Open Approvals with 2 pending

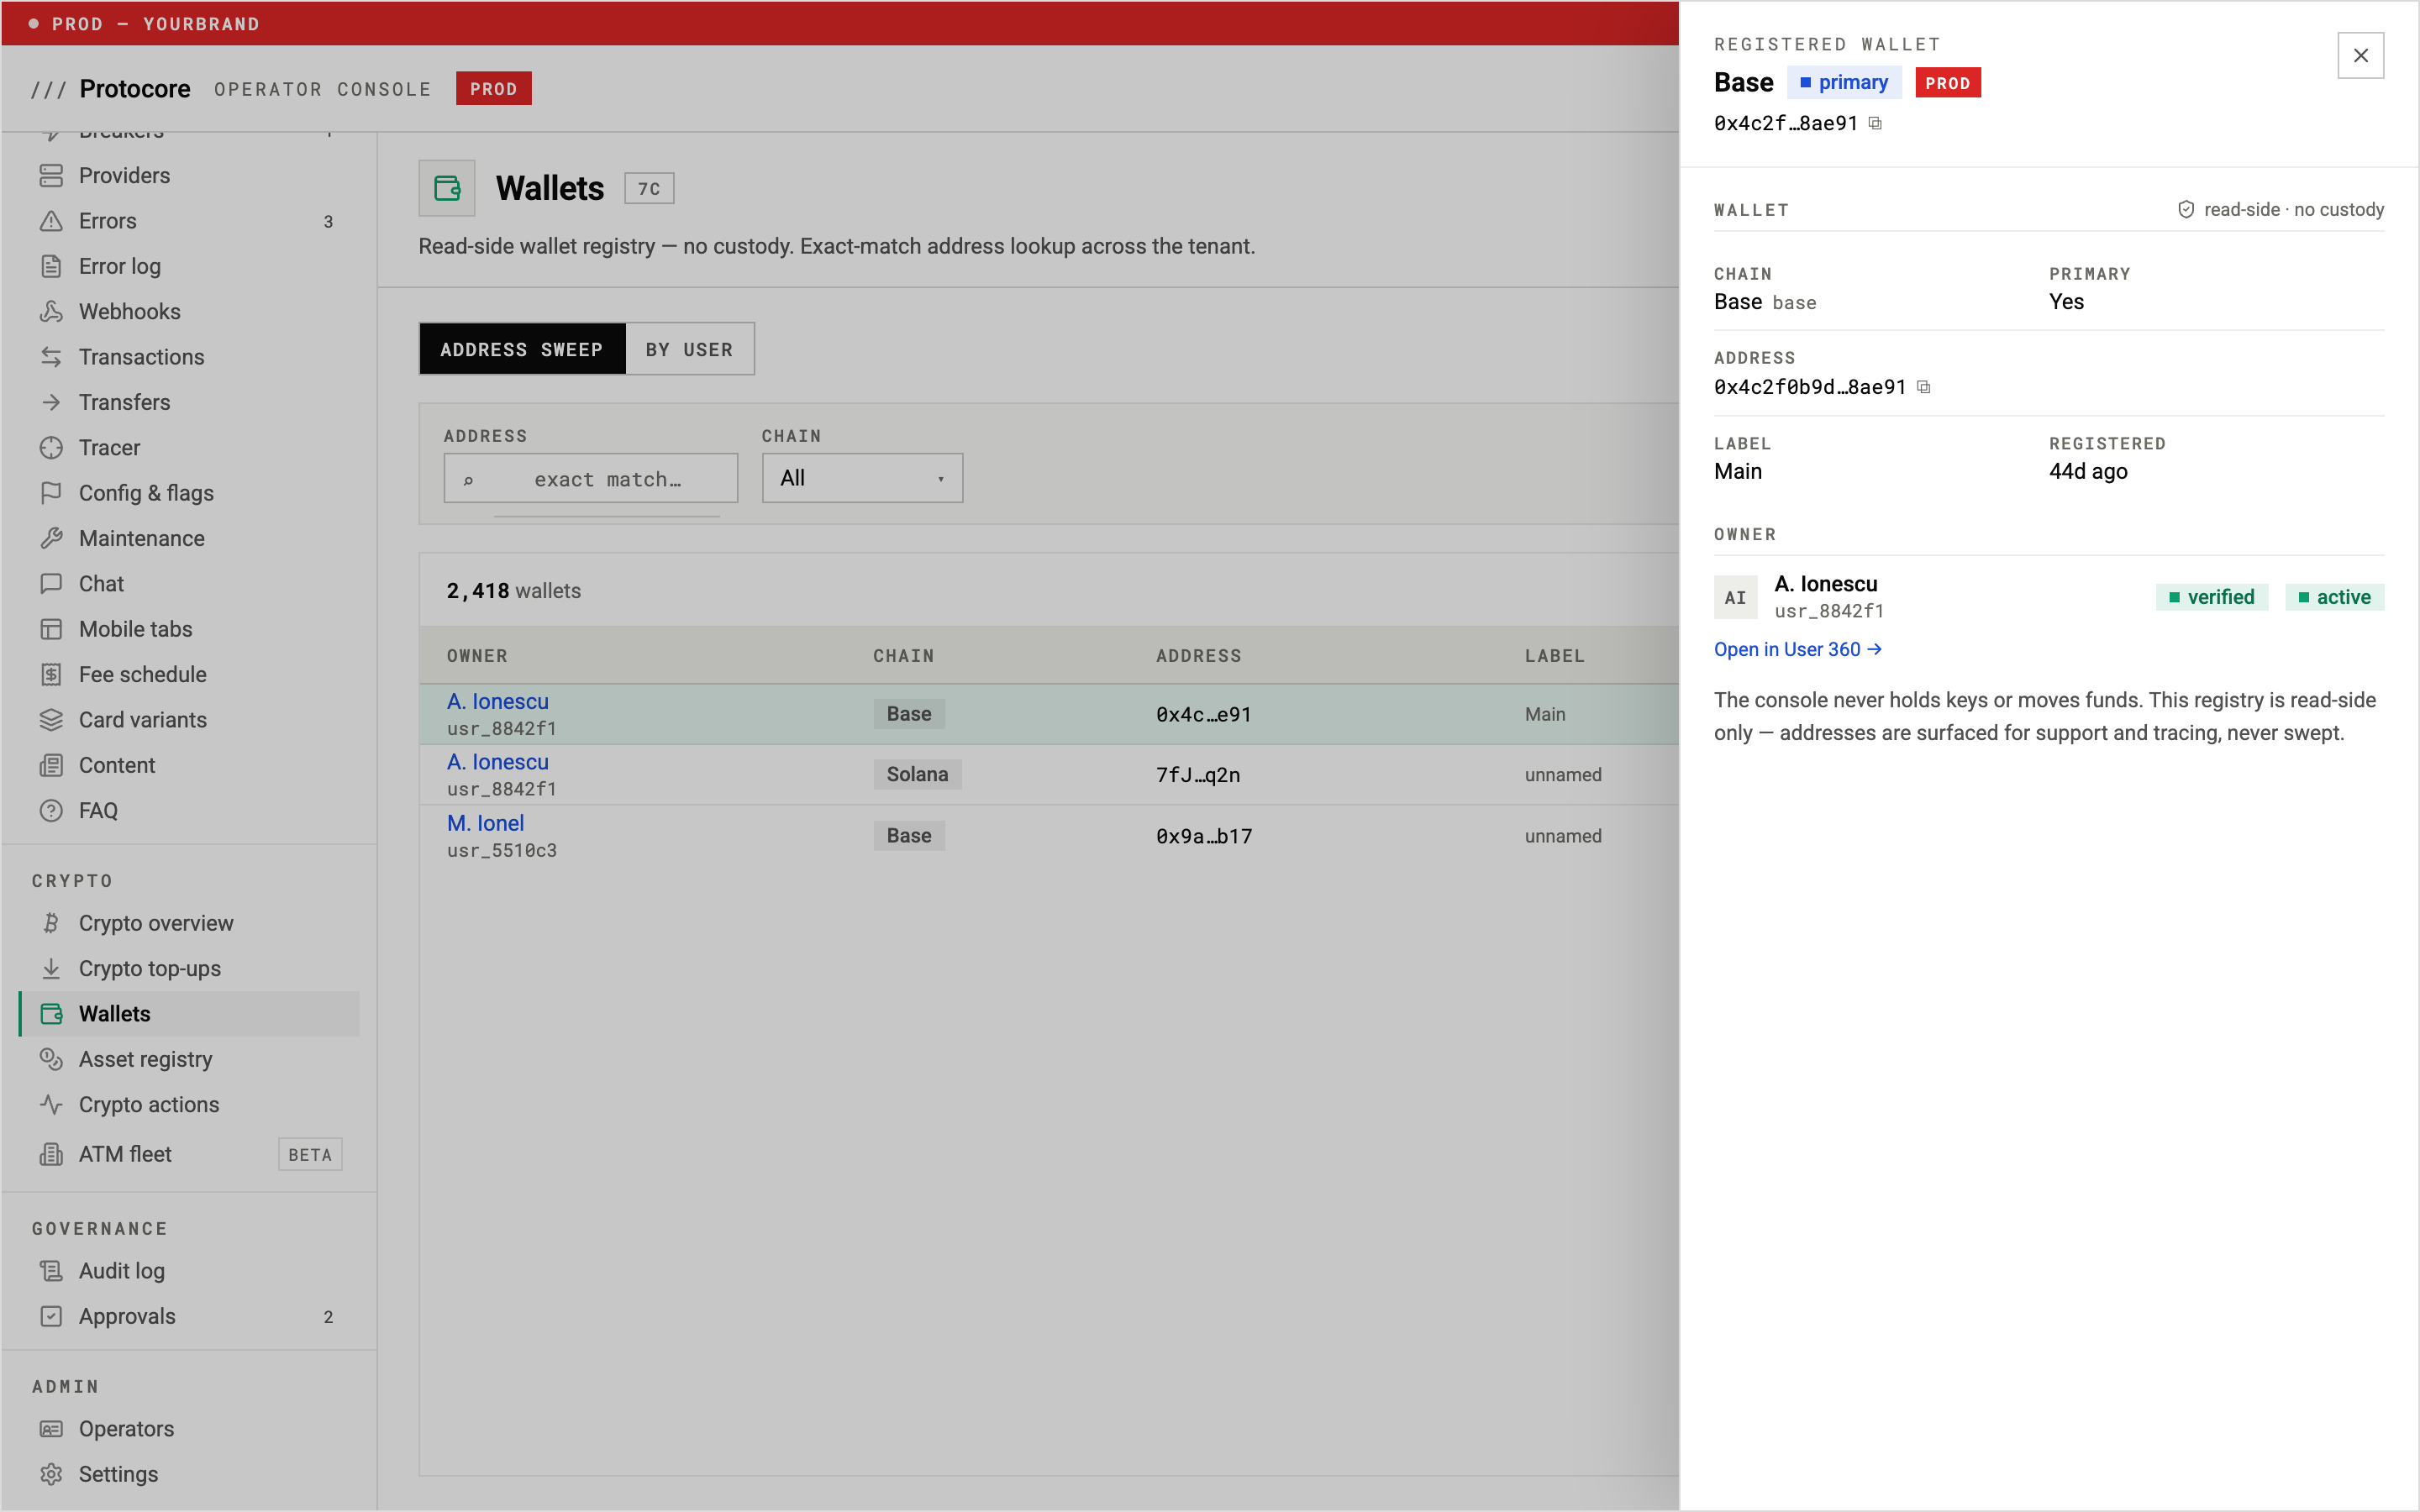coord(189,1316)
